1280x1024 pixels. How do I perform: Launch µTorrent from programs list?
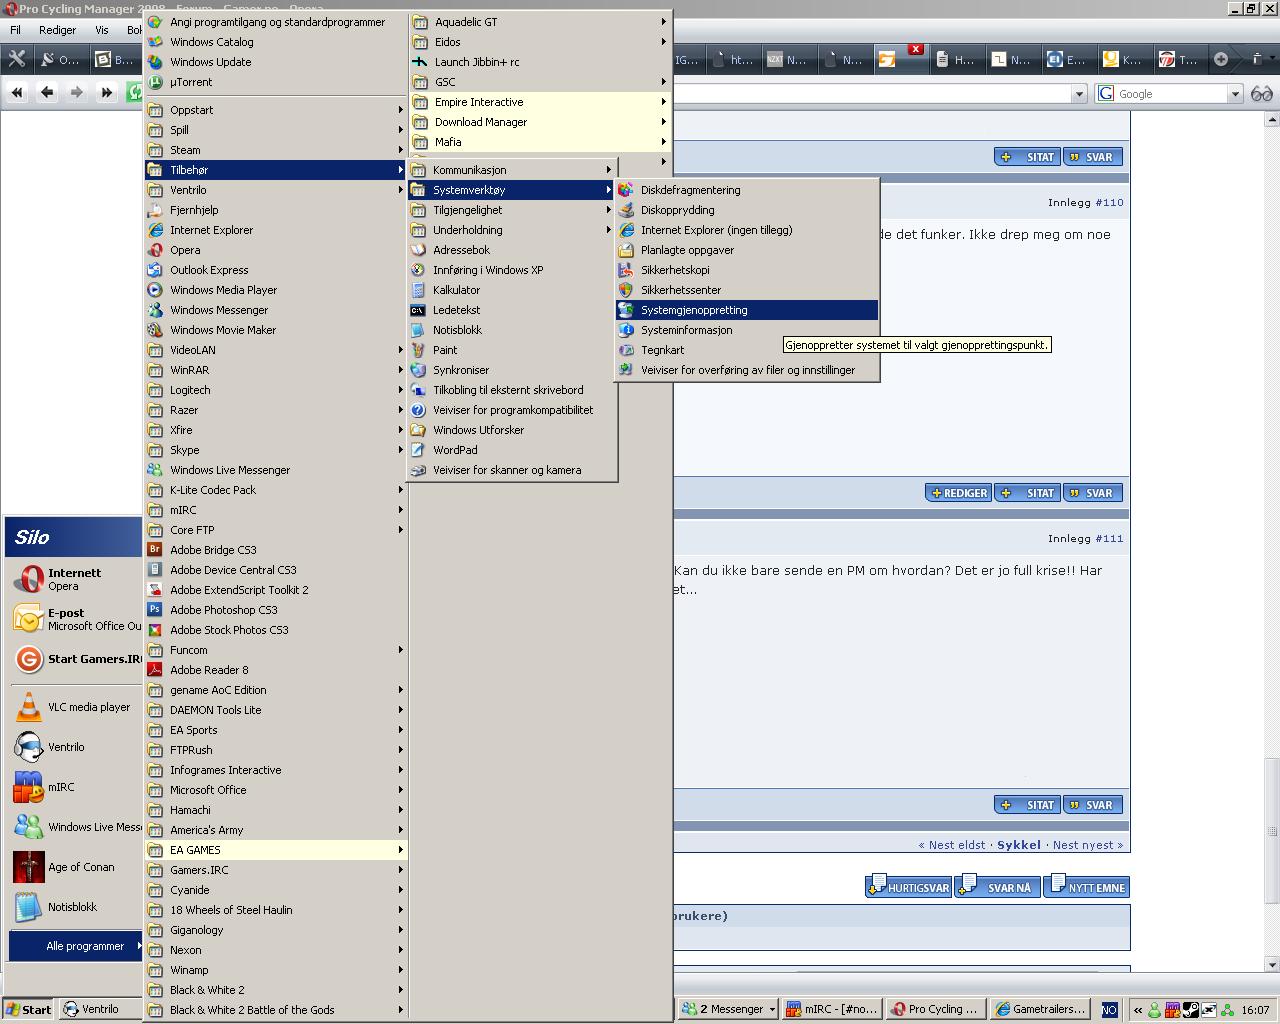(x=275, y=82)
